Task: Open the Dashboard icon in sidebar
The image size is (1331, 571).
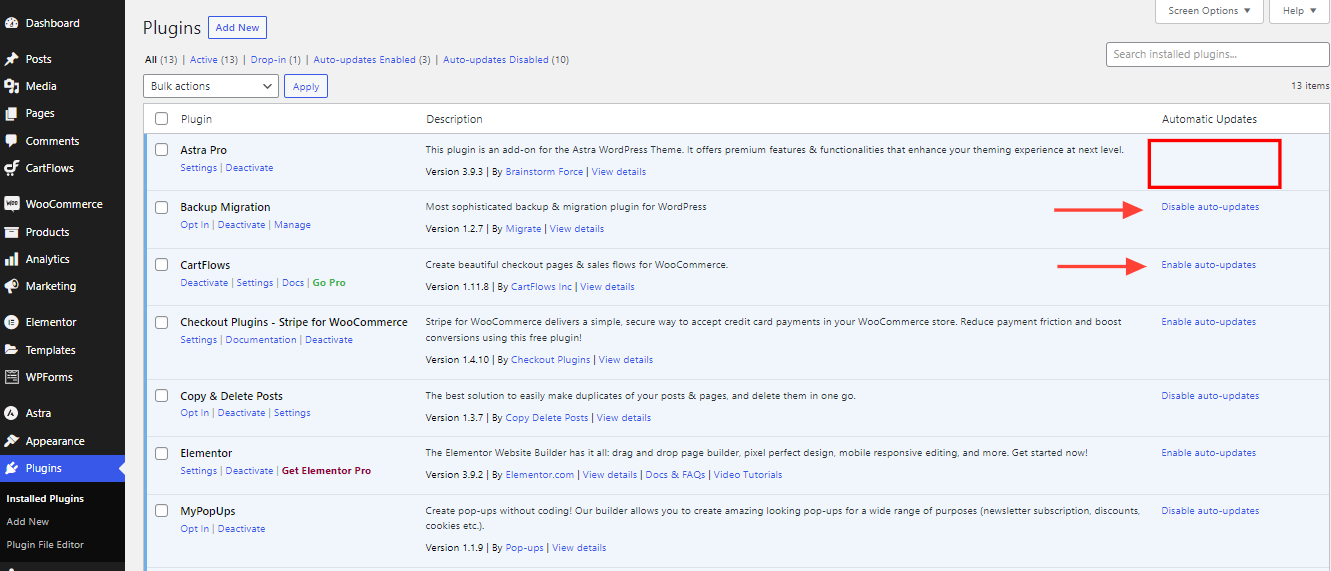Action: (12, 23)
